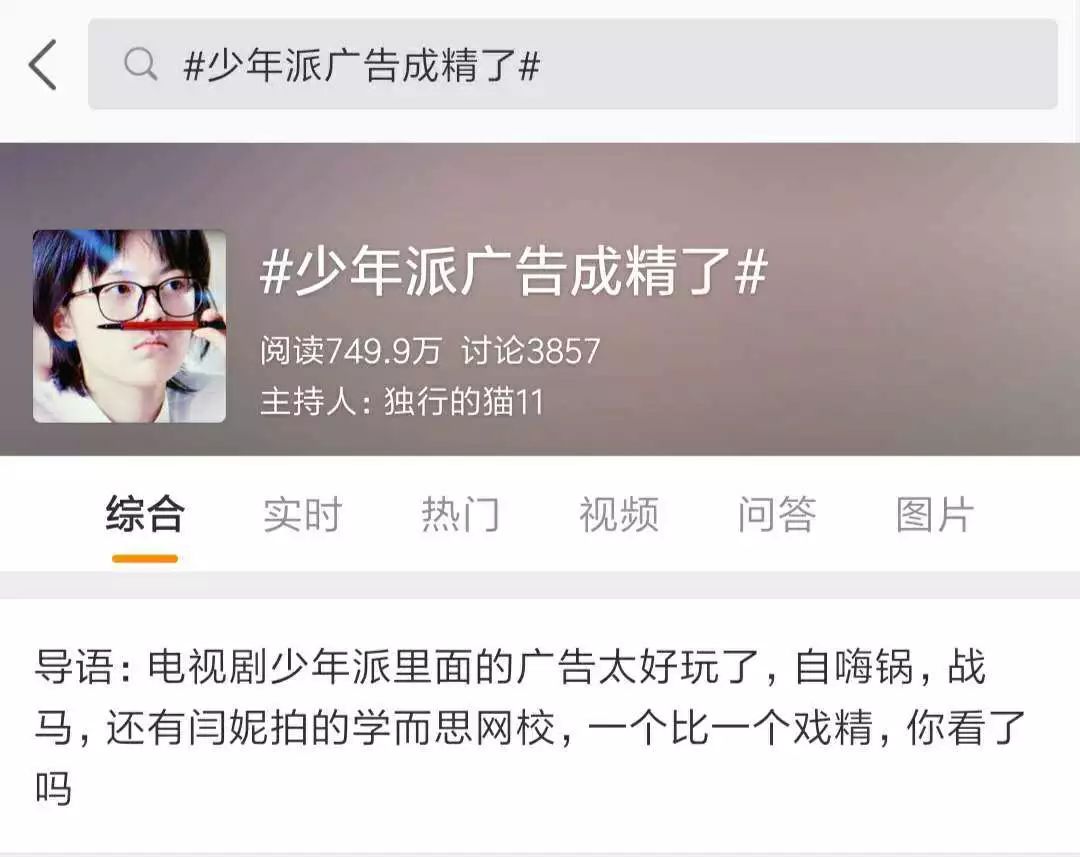Click the orange indicator under 综合
1080x857 pixels.
(145, 559)
